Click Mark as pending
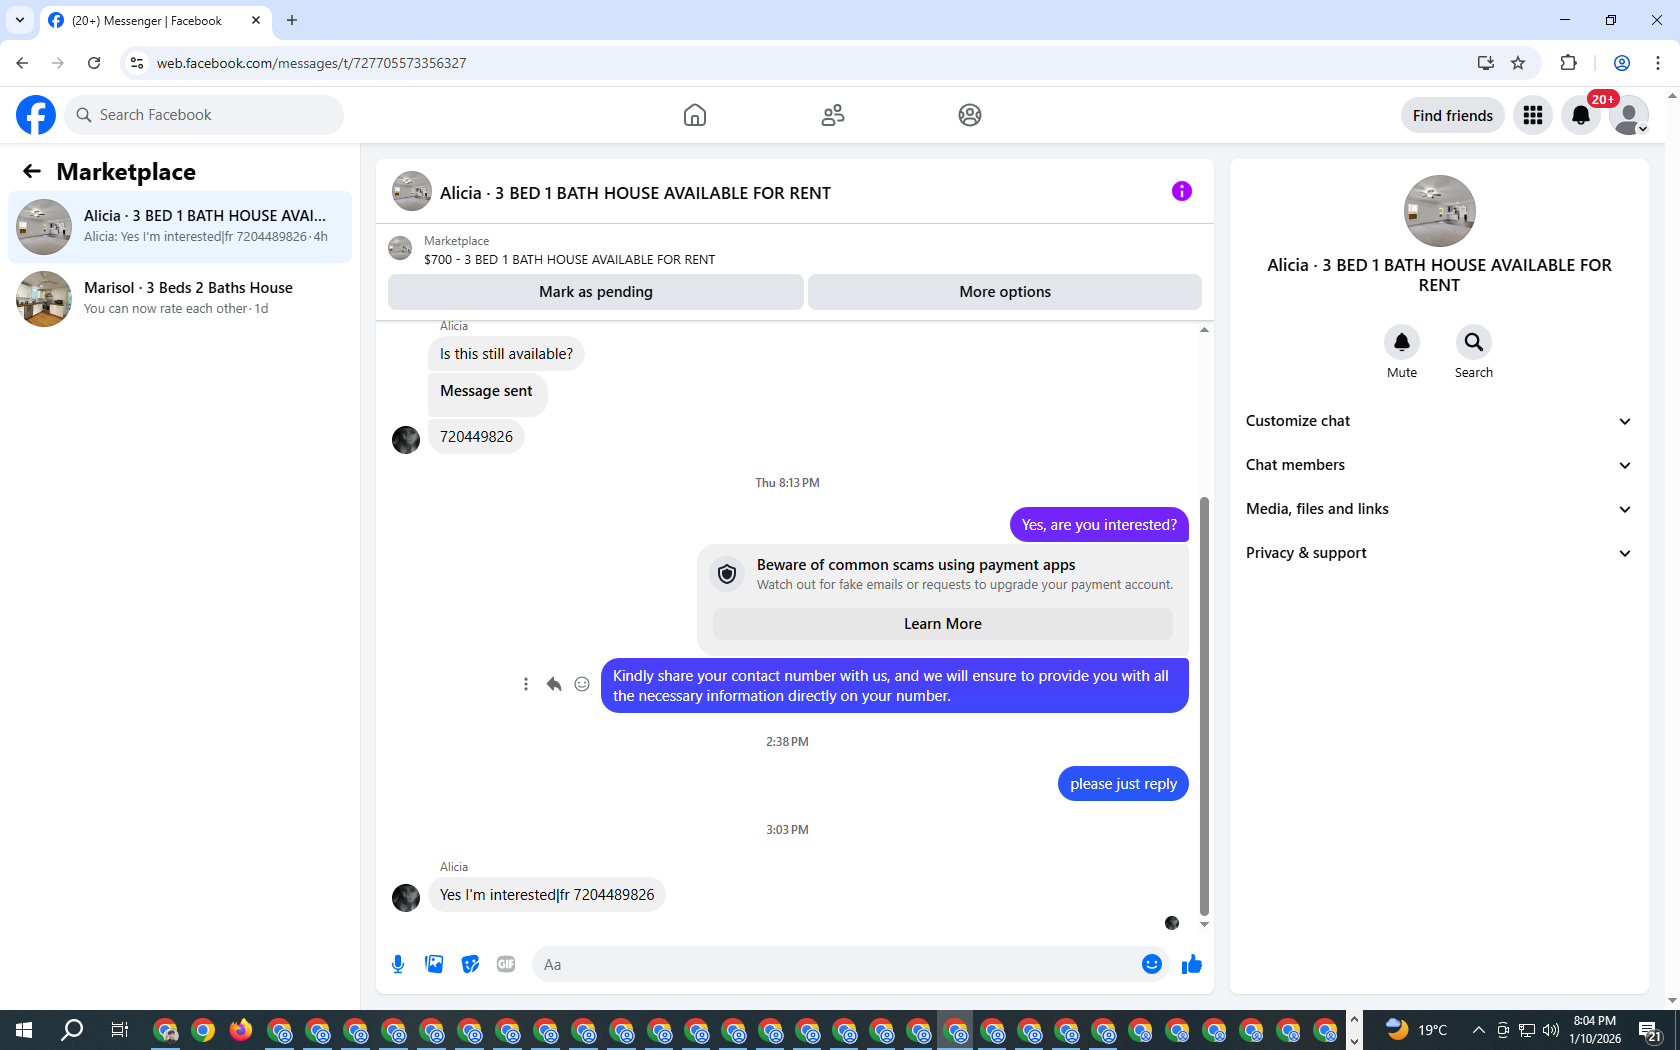This screenshot has width=1680, height=1050. (596, 292)
